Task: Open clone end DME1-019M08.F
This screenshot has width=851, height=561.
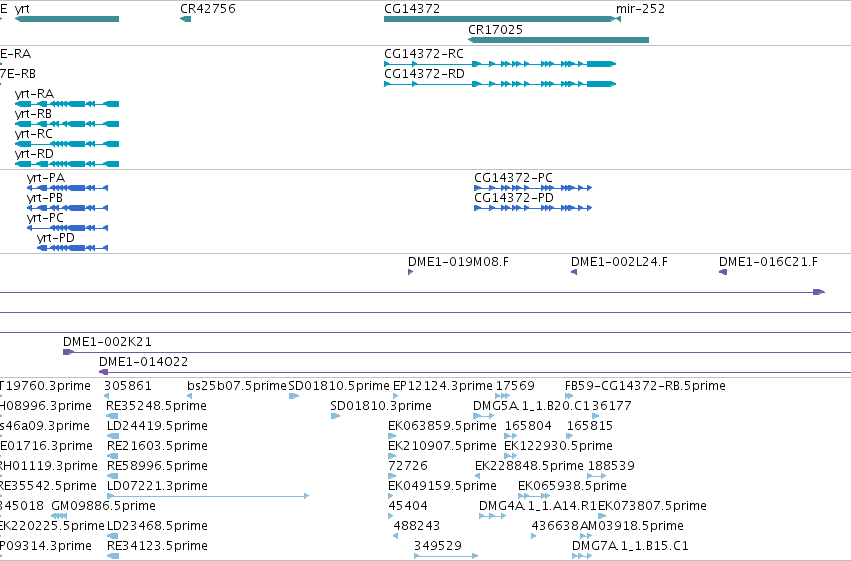Action: [411, 272]
